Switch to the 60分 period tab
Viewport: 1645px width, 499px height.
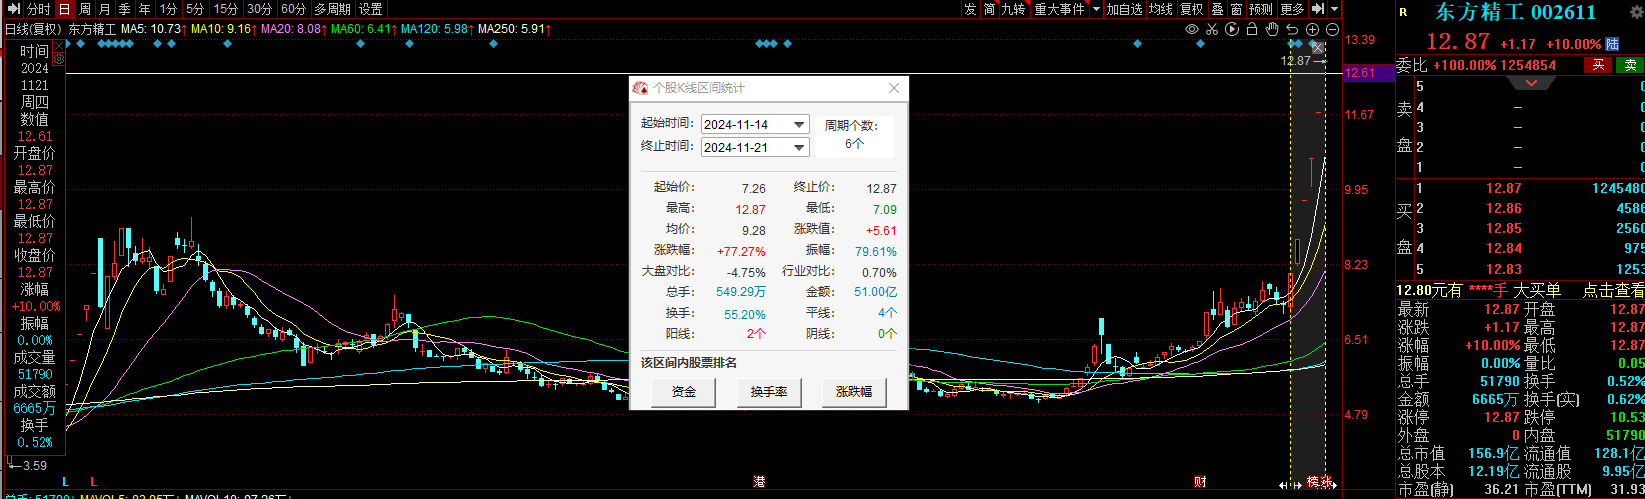tap(293, 9)
